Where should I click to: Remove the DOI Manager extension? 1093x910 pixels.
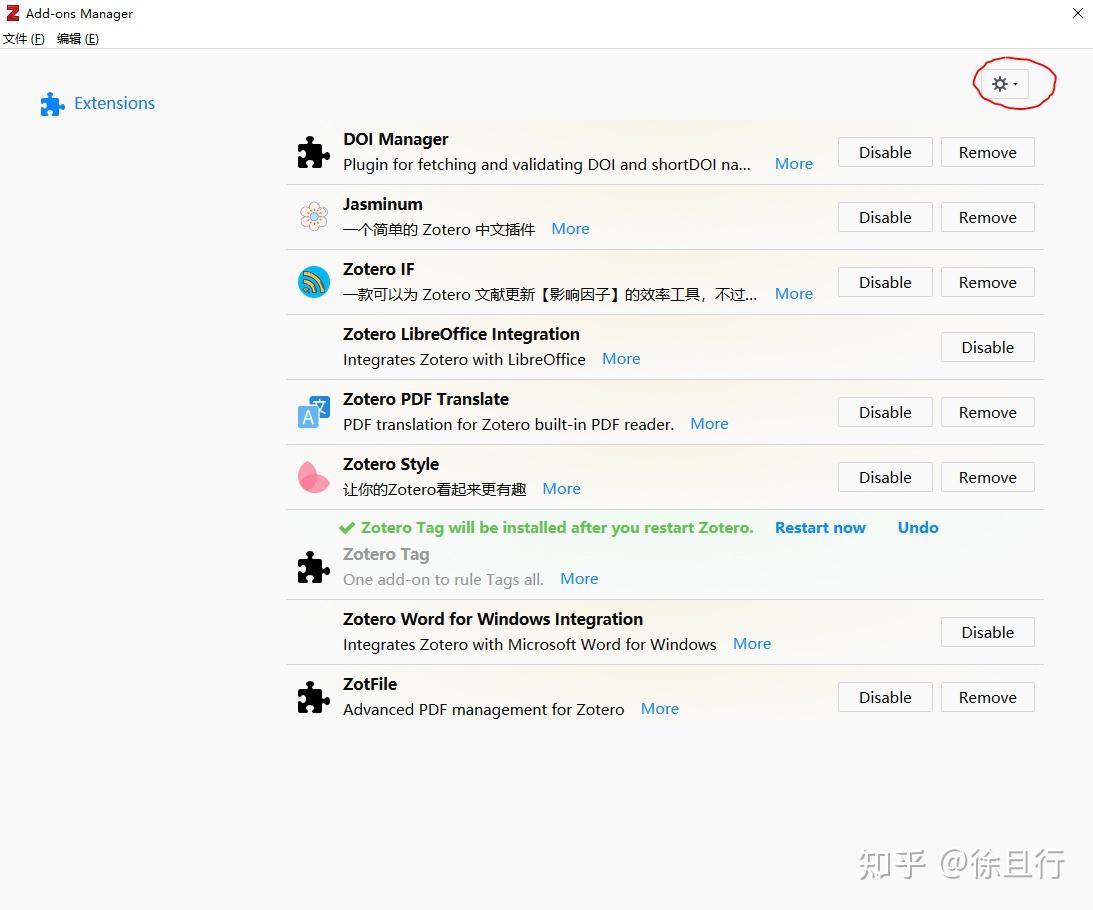[x=987, y=152]
